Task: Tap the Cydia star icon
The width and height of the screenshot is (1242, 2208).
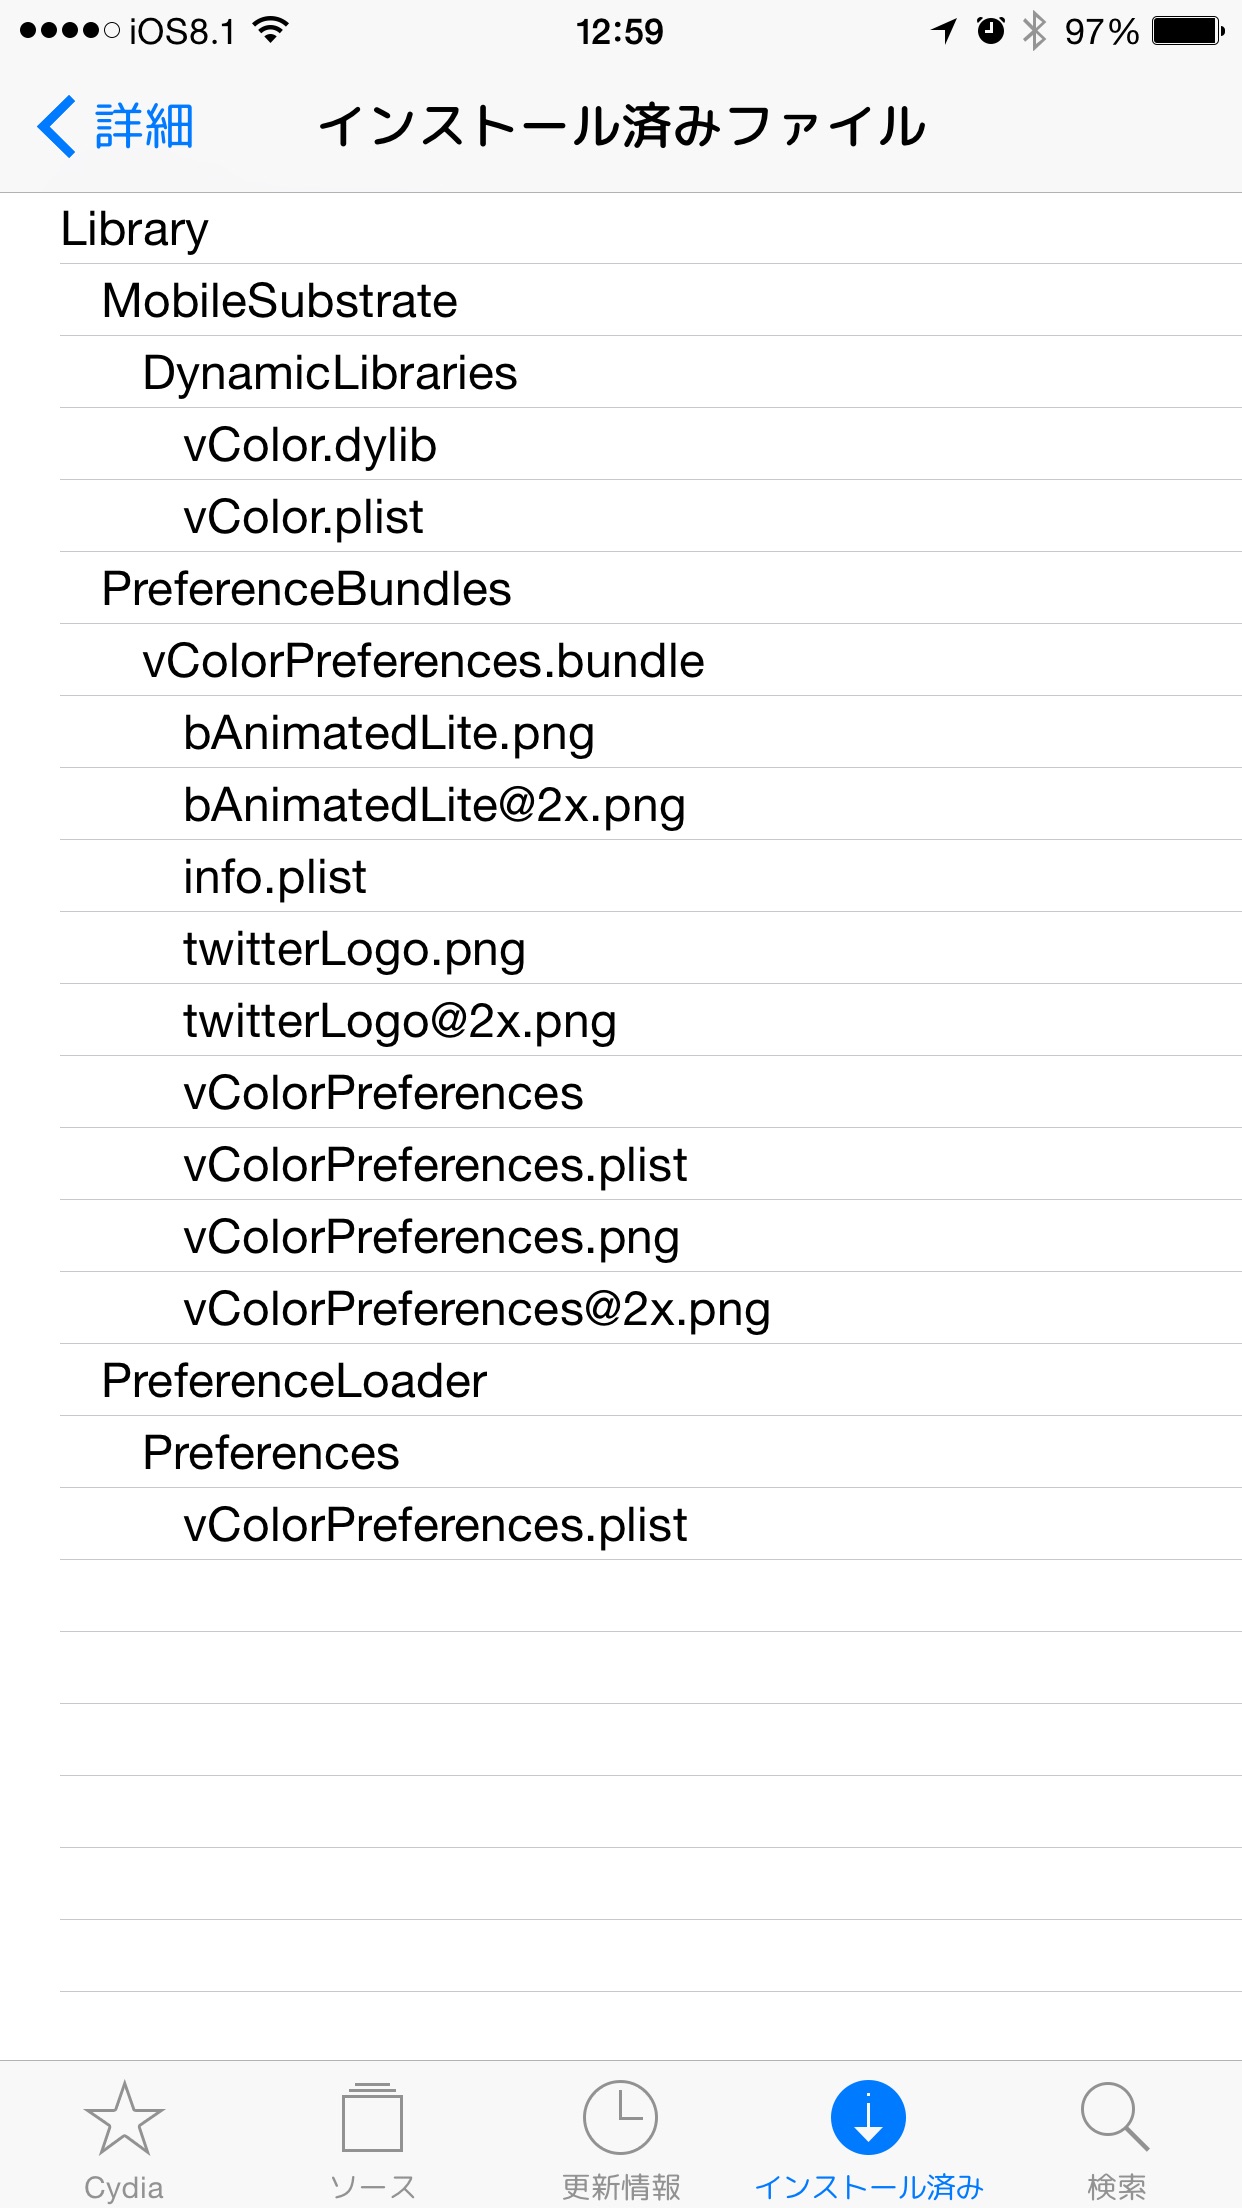Action: 124,2118
